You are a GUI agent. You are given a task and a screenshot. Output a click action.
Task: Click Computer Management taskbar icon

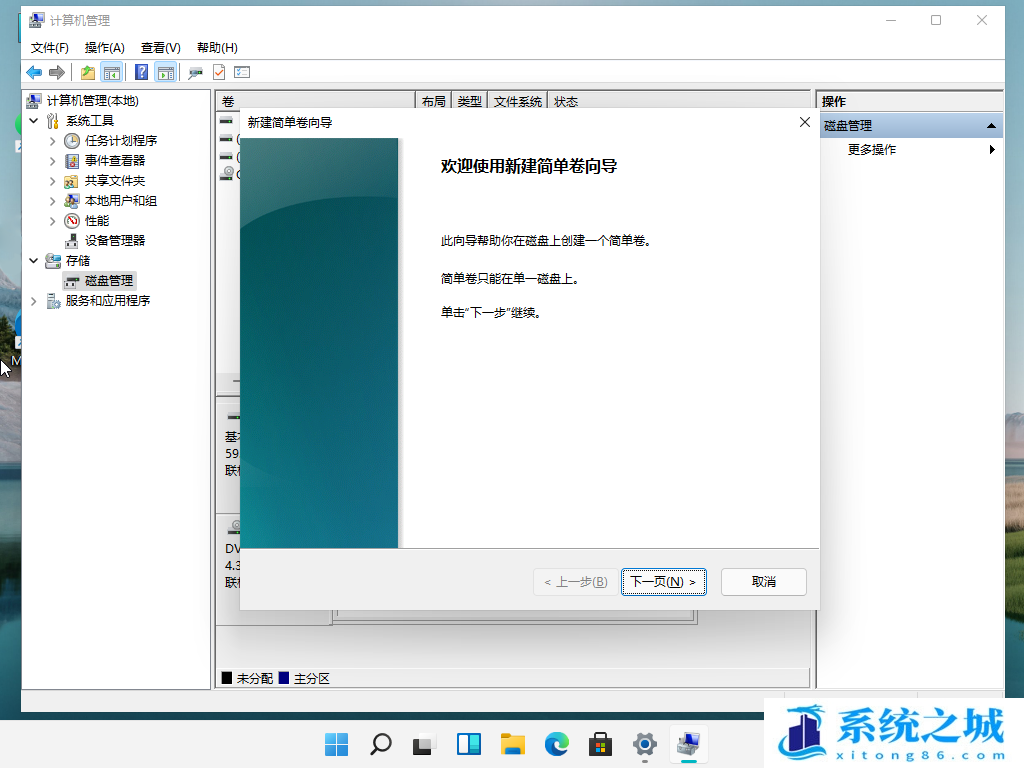[688, 744]
